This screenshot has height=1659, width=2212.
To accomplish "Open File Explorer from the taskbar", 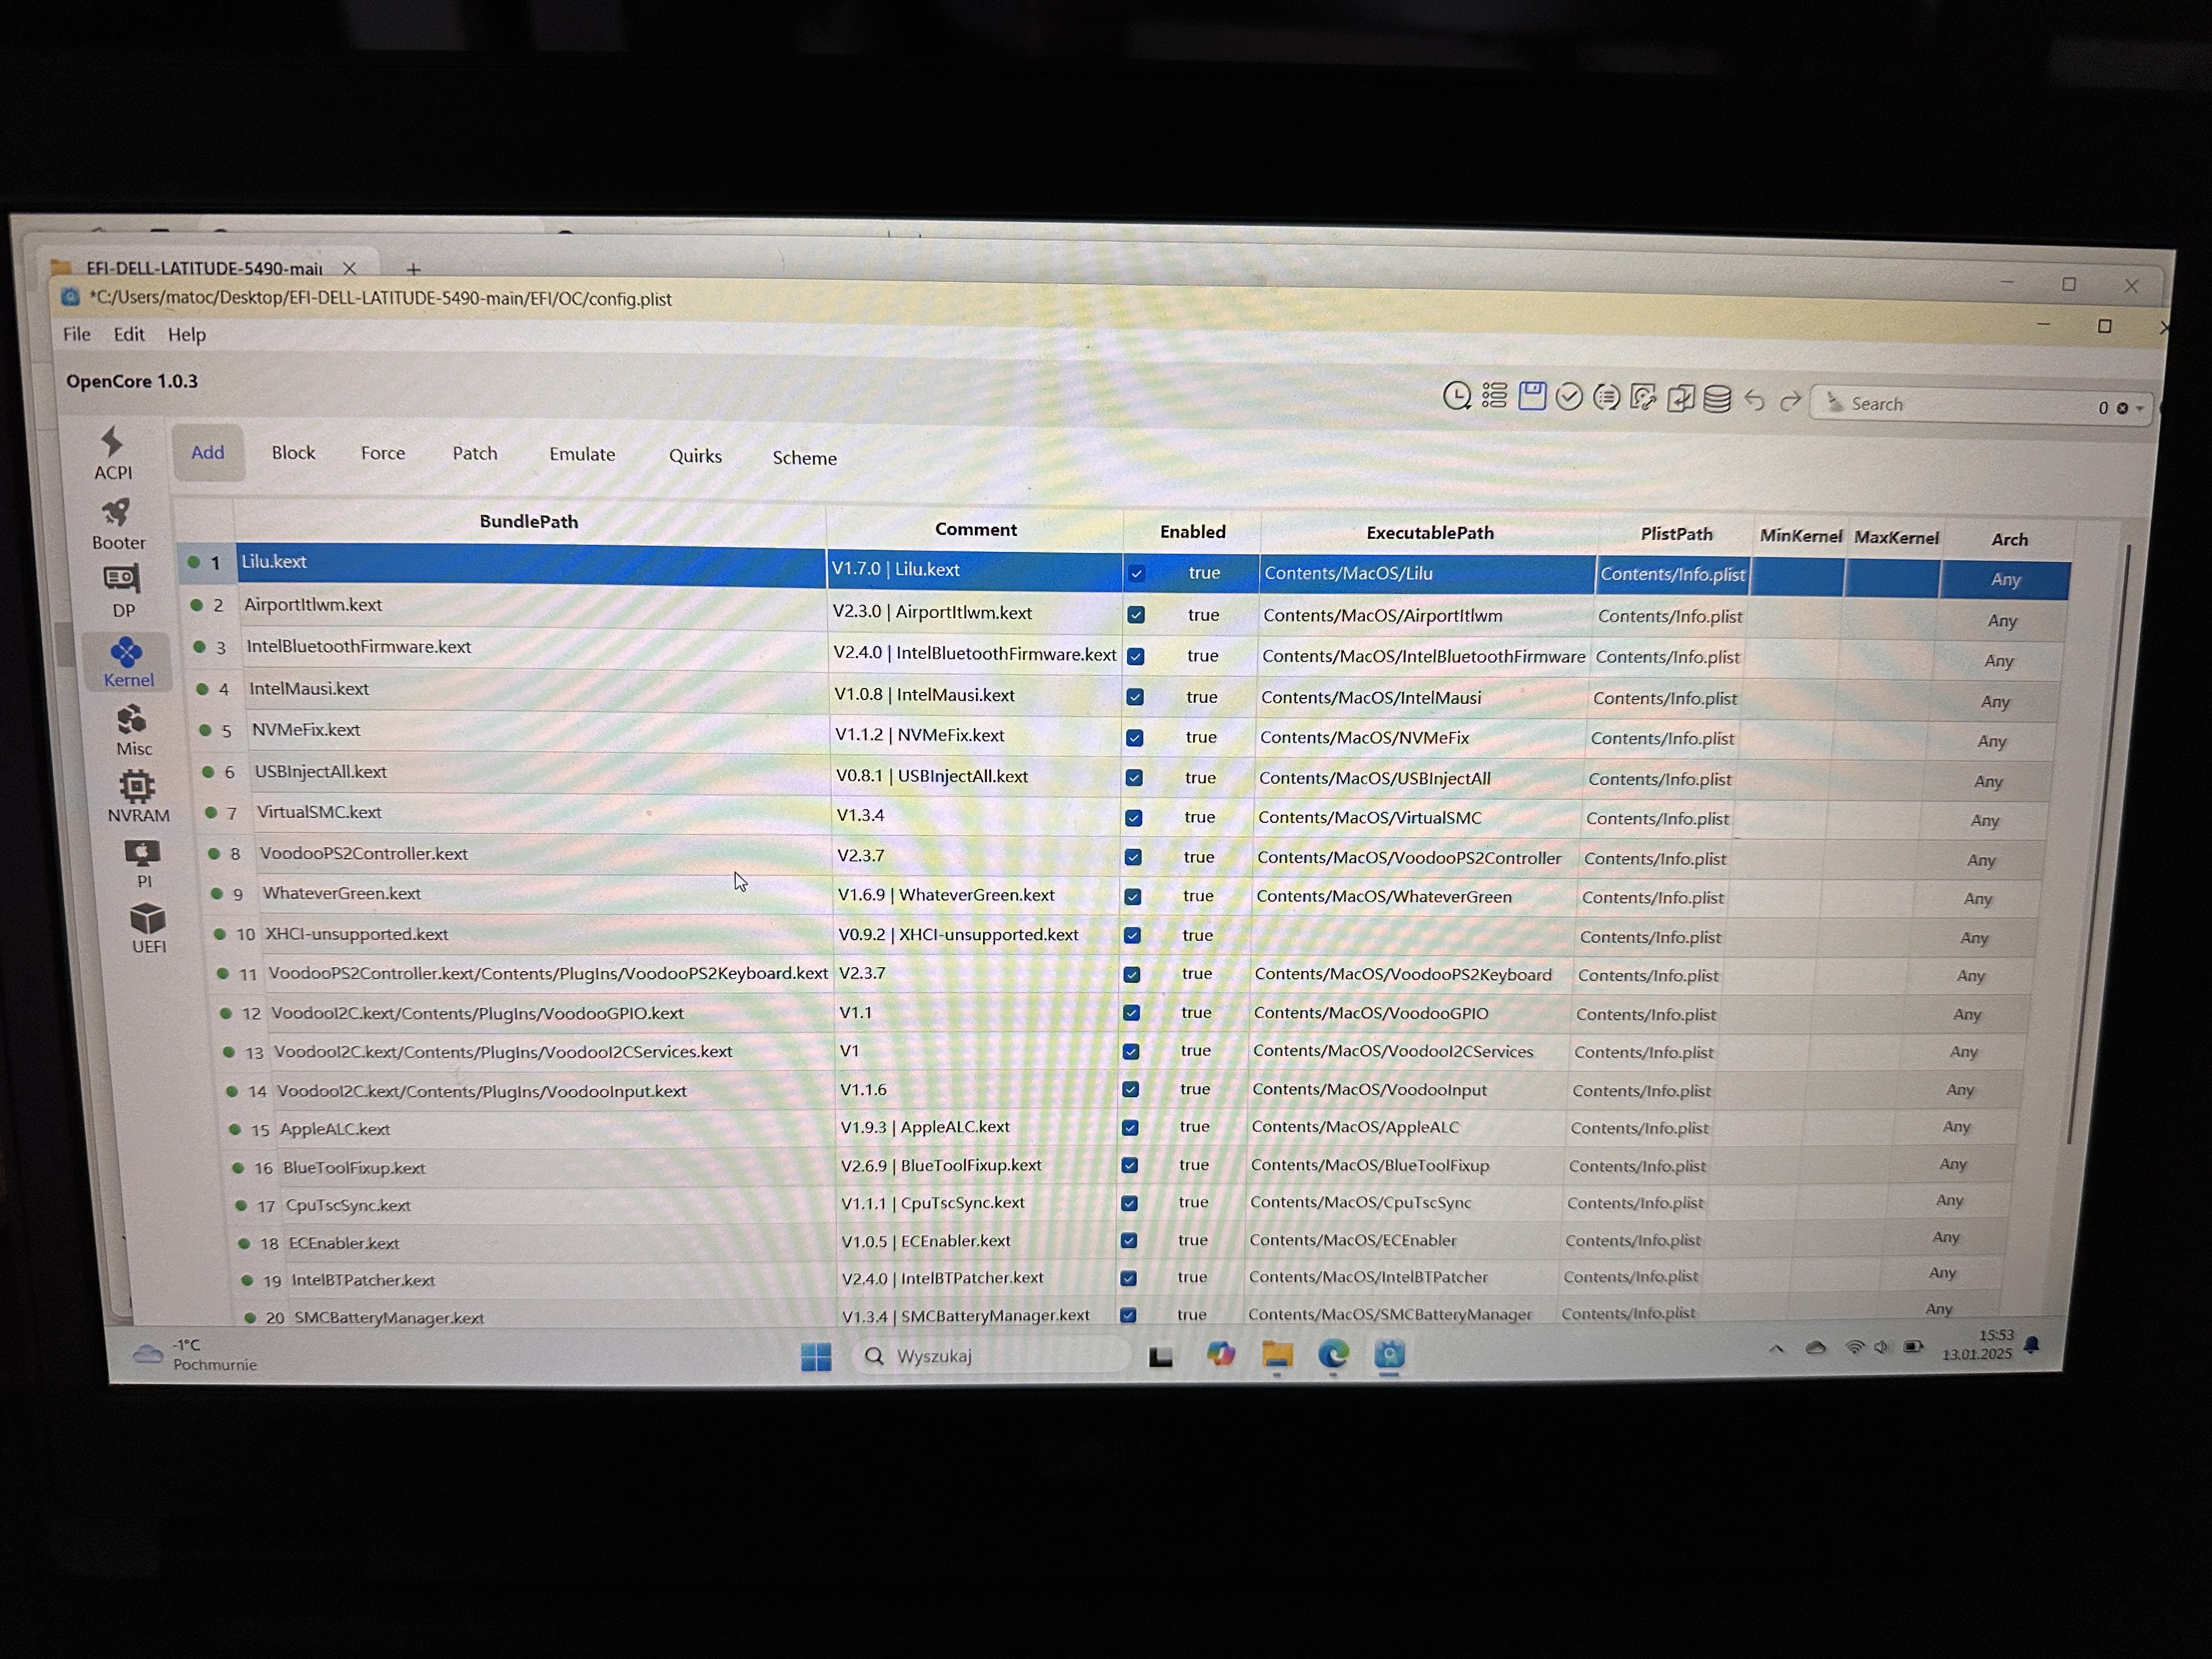I will [x=1277, y=1355].
